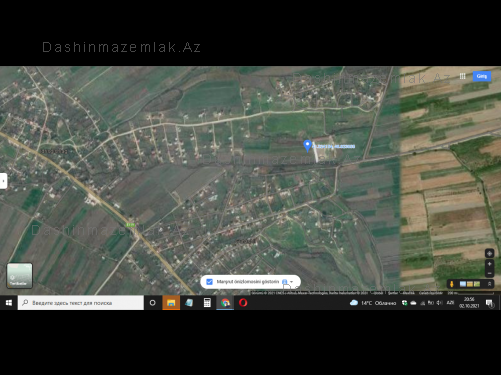This screenshot has height=375, width=501.
Task: Zoom out with the minus button
Action: tap(489, 273)
